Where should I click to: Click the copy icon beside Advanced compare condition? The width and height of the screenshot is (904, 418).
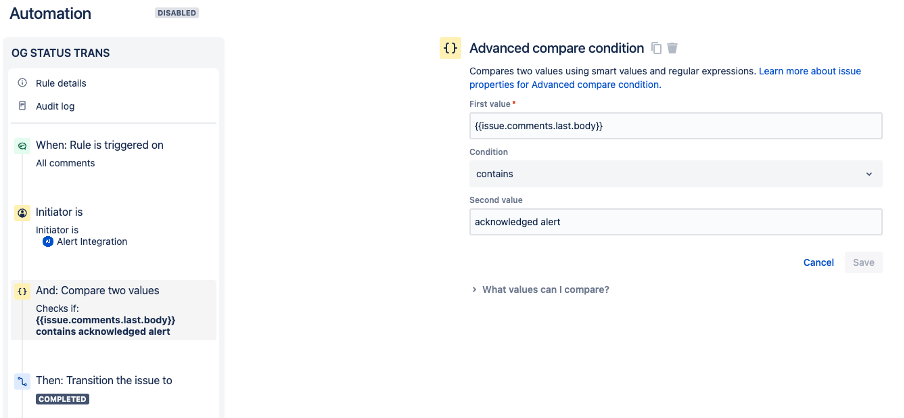tap(656, 48)
